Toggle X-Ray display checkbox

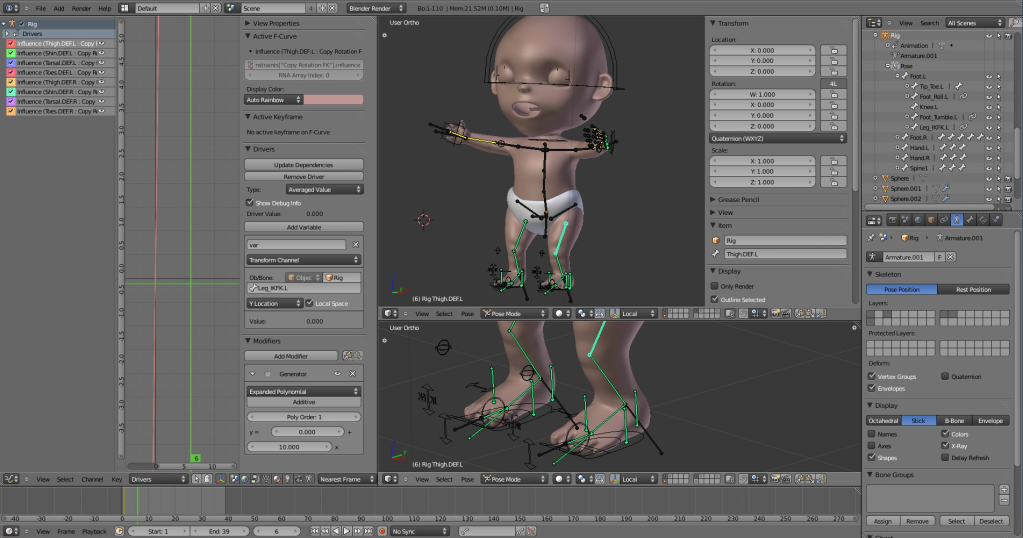945,445
